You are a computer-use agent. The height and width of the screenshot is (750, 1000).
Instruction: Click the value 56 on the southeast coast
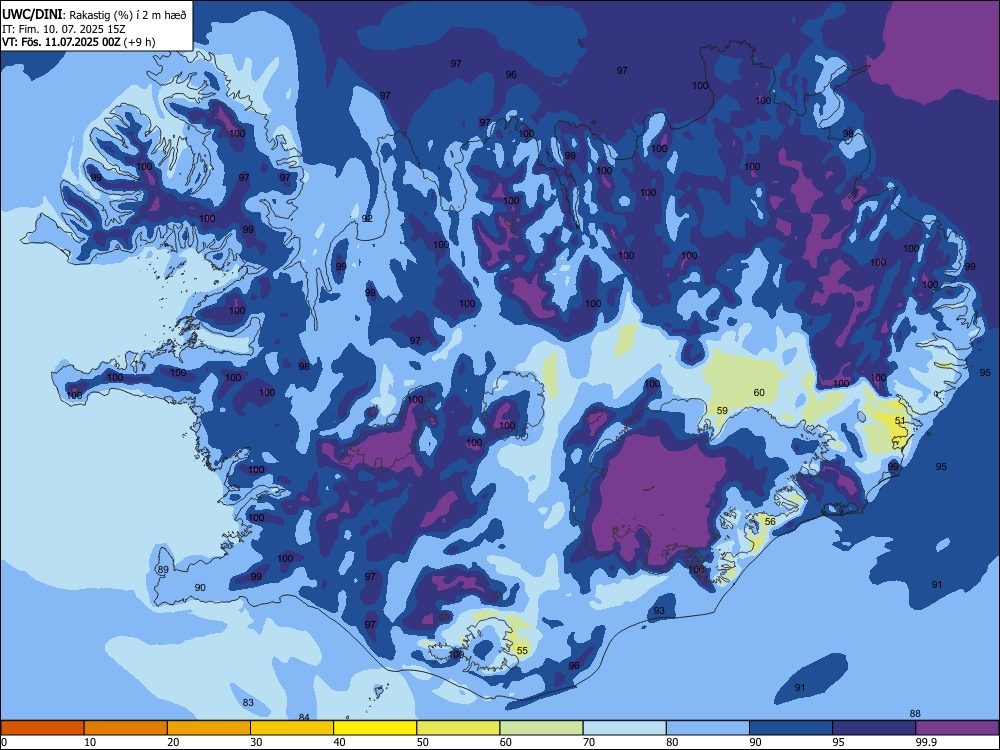tap(770, 522)
